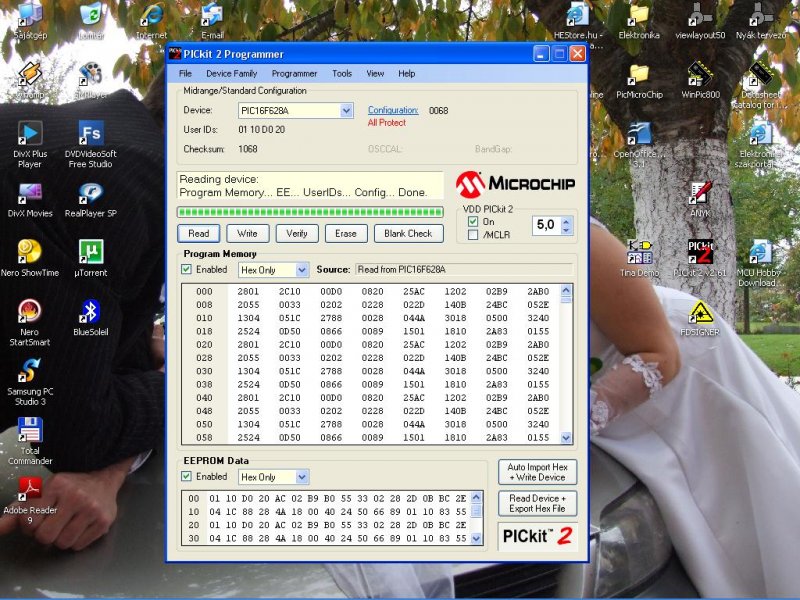Open the Tools menu
The width and height of the screenshot is (800, 600).
click(x=342, y=73)
